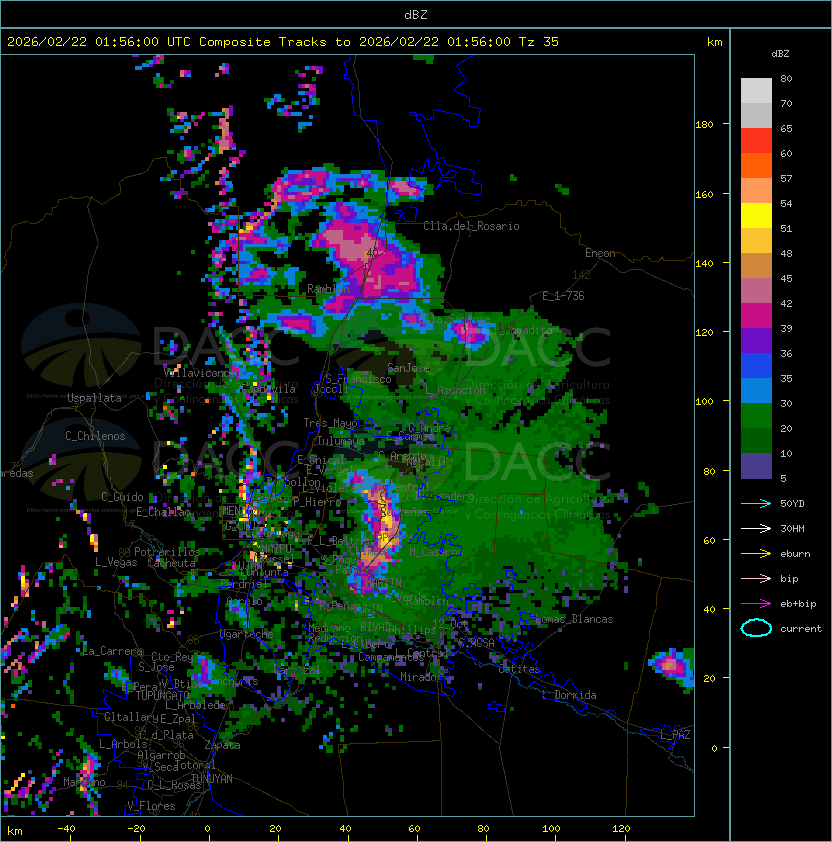Select the 'Tres_Mayo' map label
The image size is (832, 842).
(330, 423)
